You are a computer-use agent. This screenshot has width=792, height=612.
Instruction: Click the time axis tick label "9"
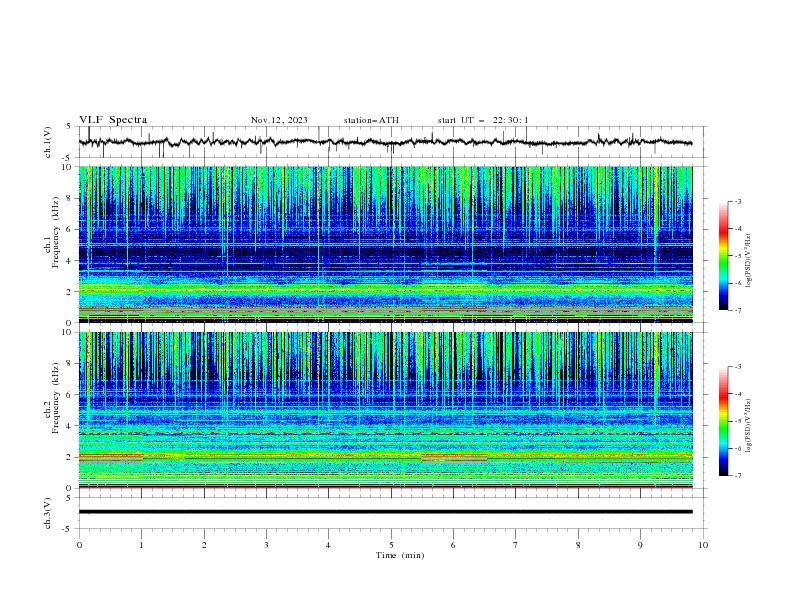(x=640, y=545)
